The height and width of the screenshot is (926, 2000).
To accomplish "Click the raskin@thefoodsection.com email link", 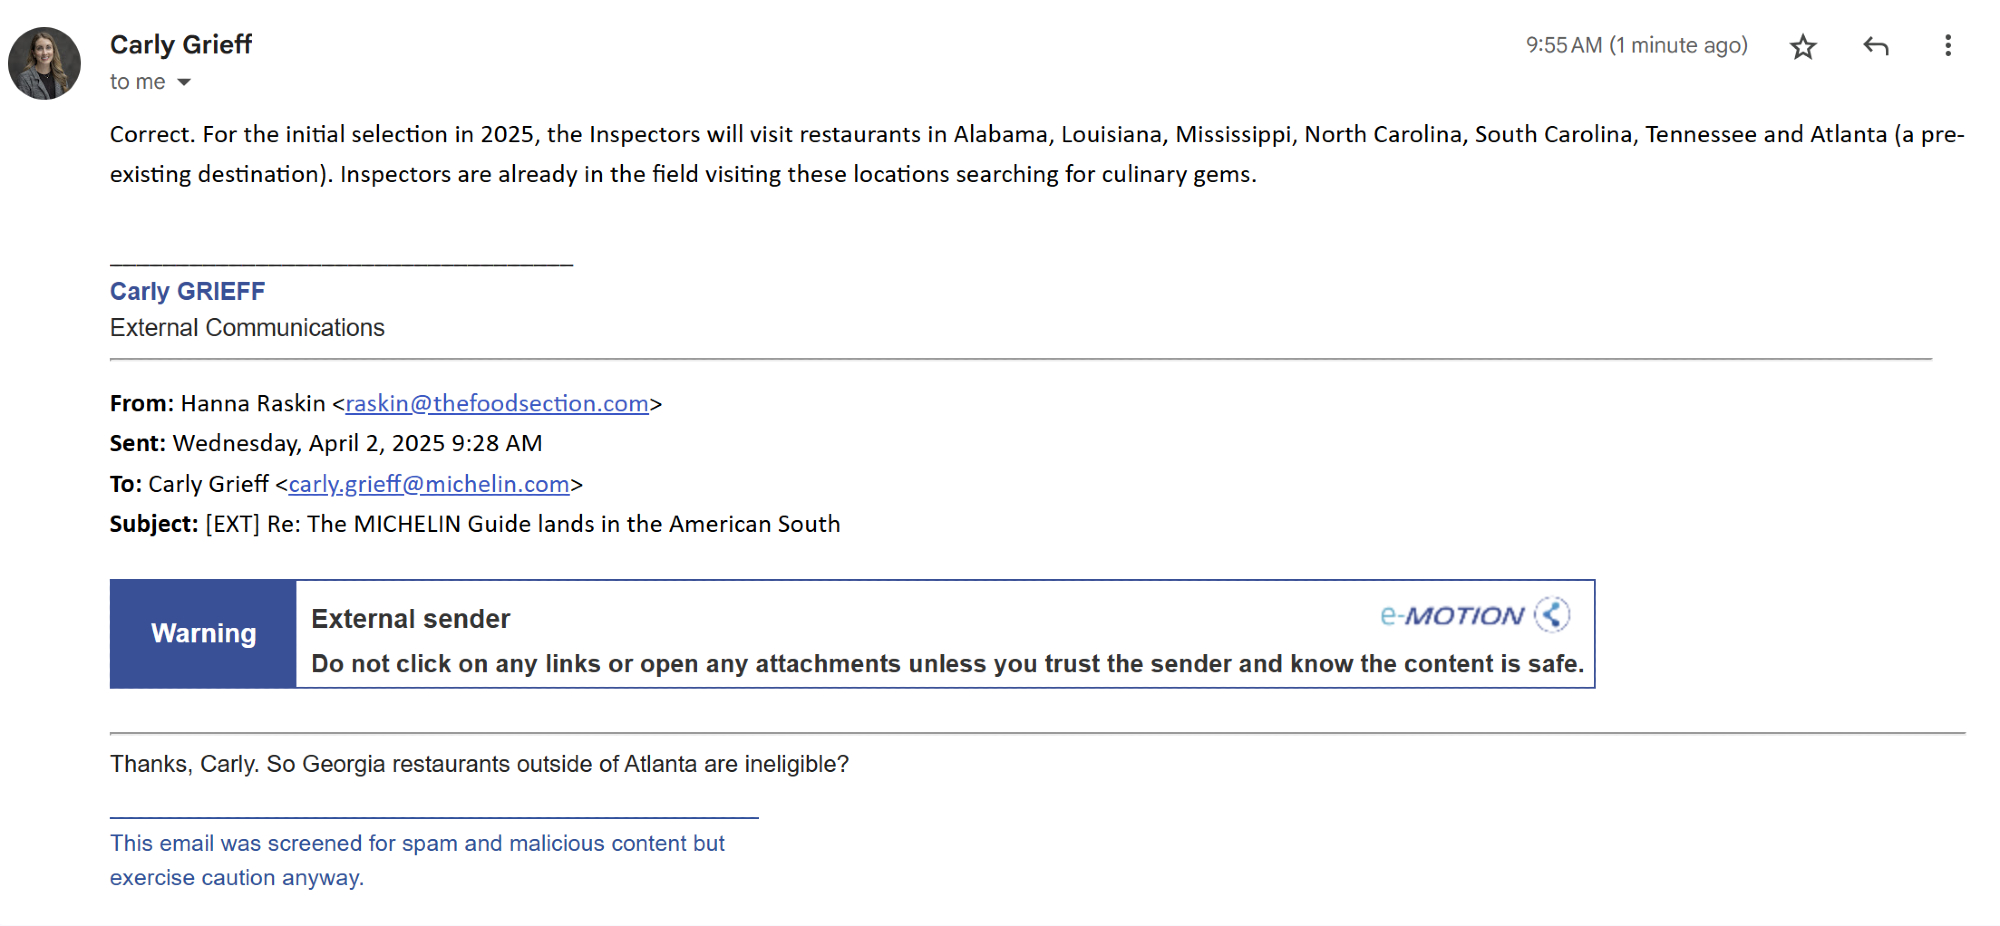I will click(x=497, y=404).
